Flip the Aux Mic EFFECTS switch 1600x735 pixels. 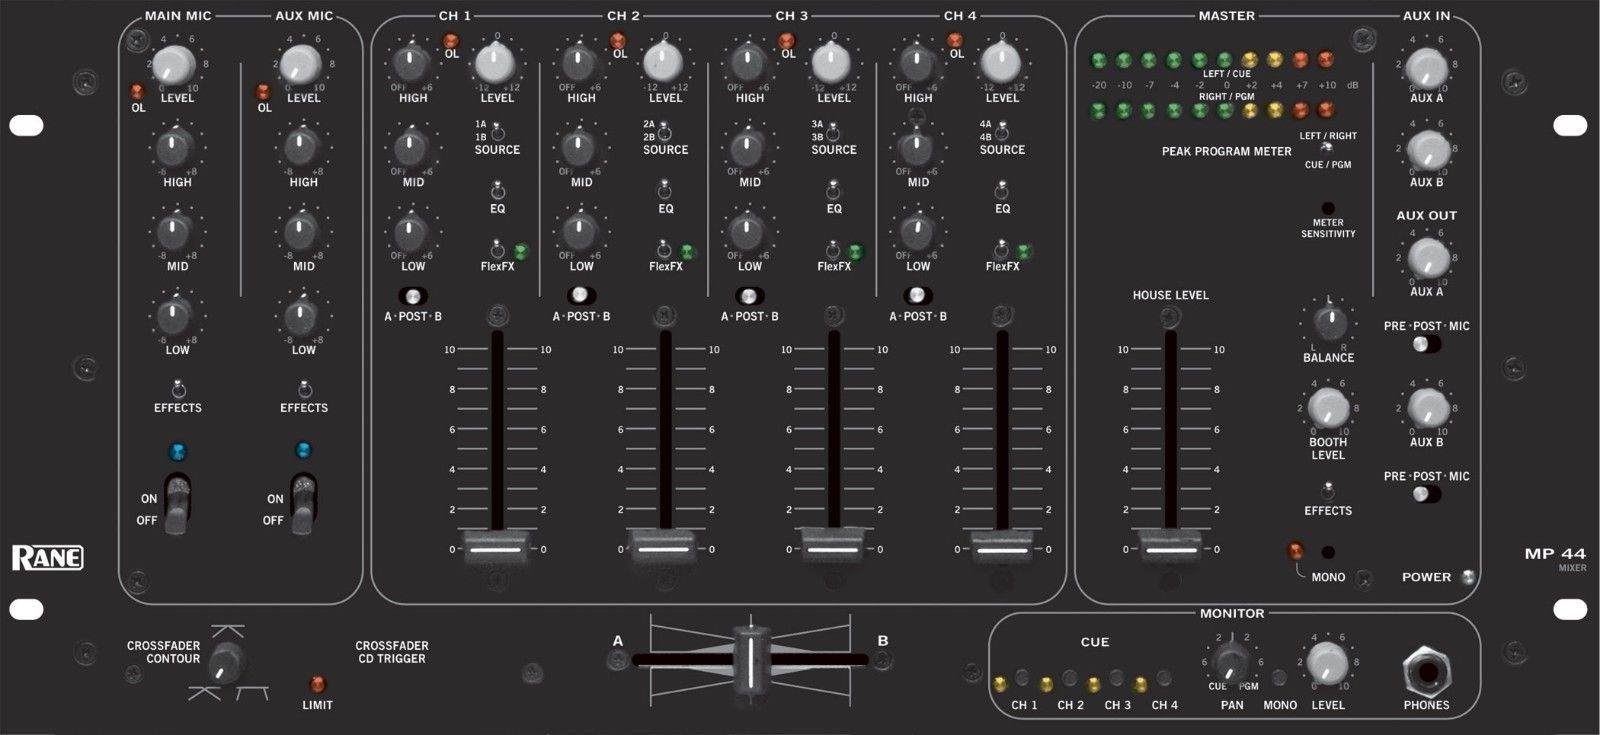[303, 389]
